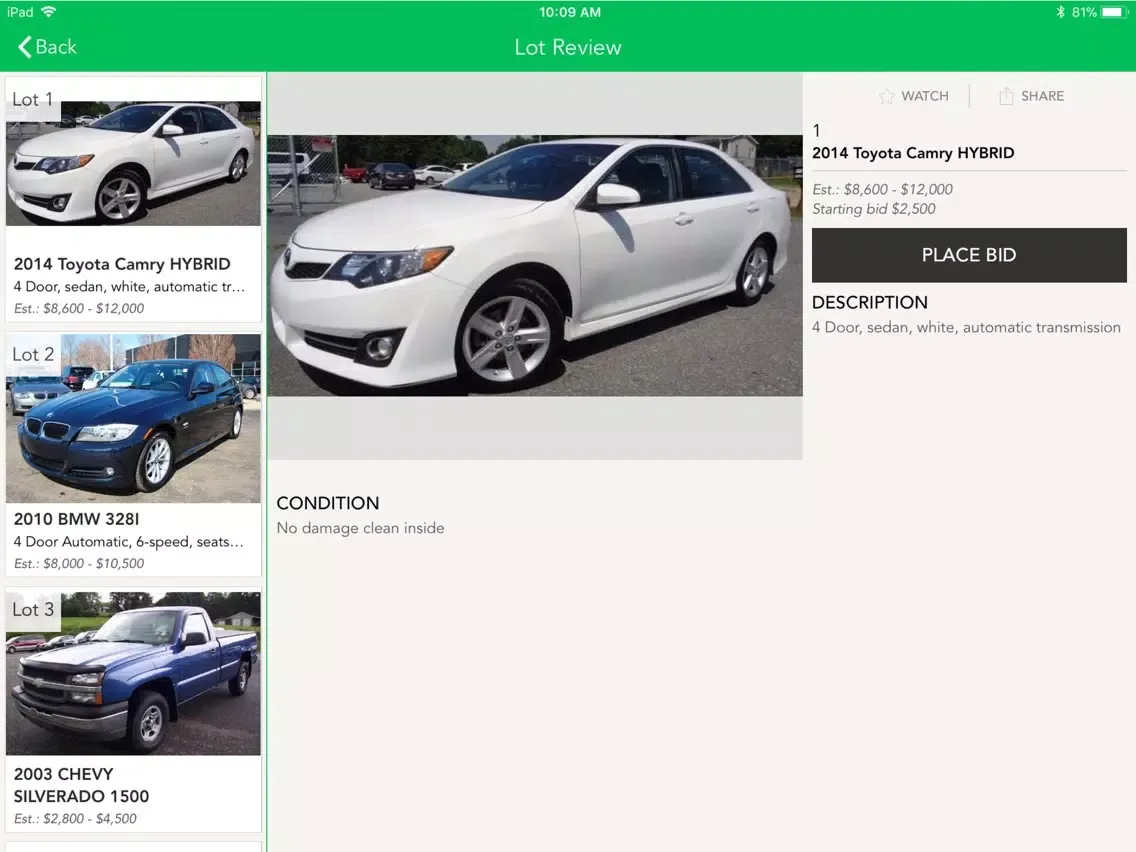Screen dimensions: 1136x852
Task: Tap the DESCRIPTION heading
Action: [869, 302]
